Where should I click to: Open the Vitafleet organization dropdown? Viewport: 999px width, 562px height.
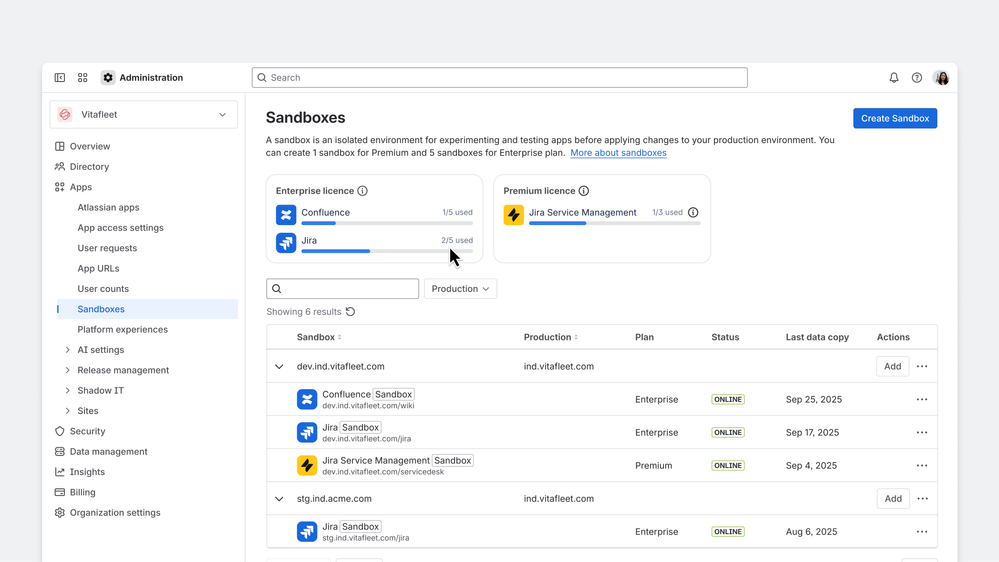(x=144, y=115)
